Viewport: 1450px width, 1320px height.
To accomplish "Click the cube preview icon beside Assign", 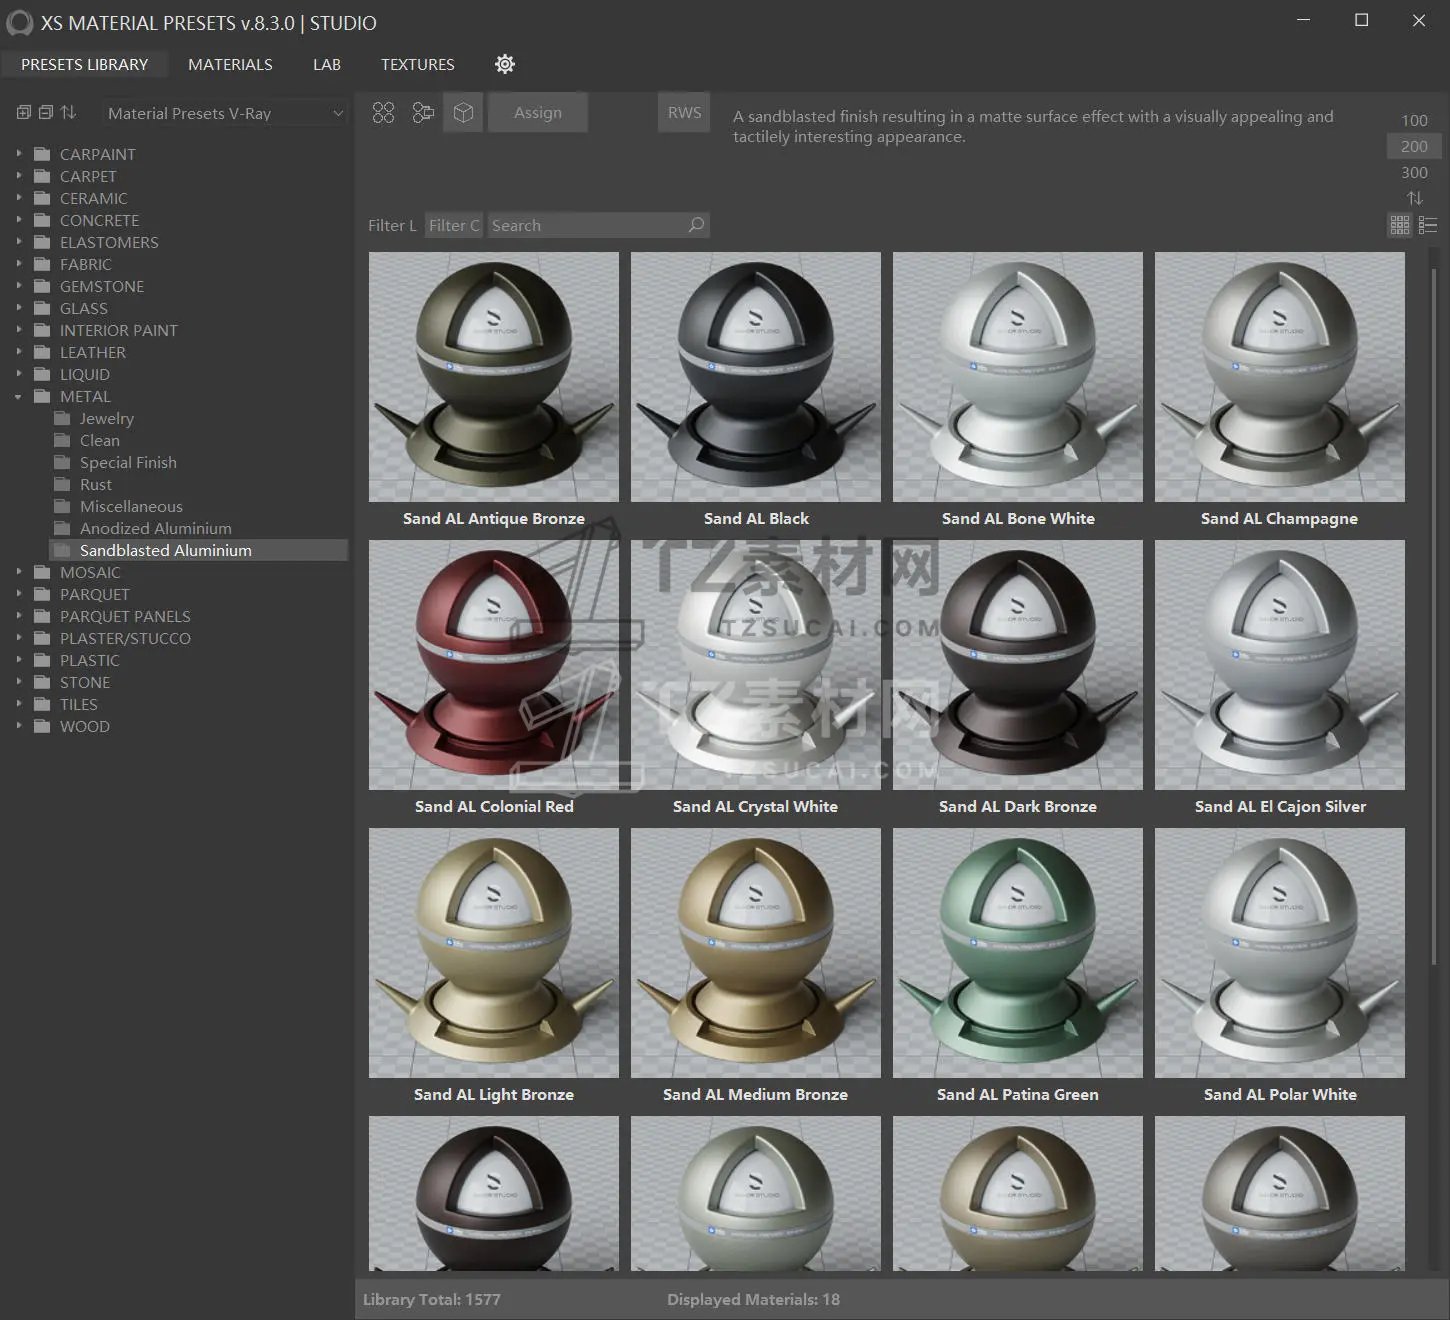I will pyautogui.click(x=463, y=113).
